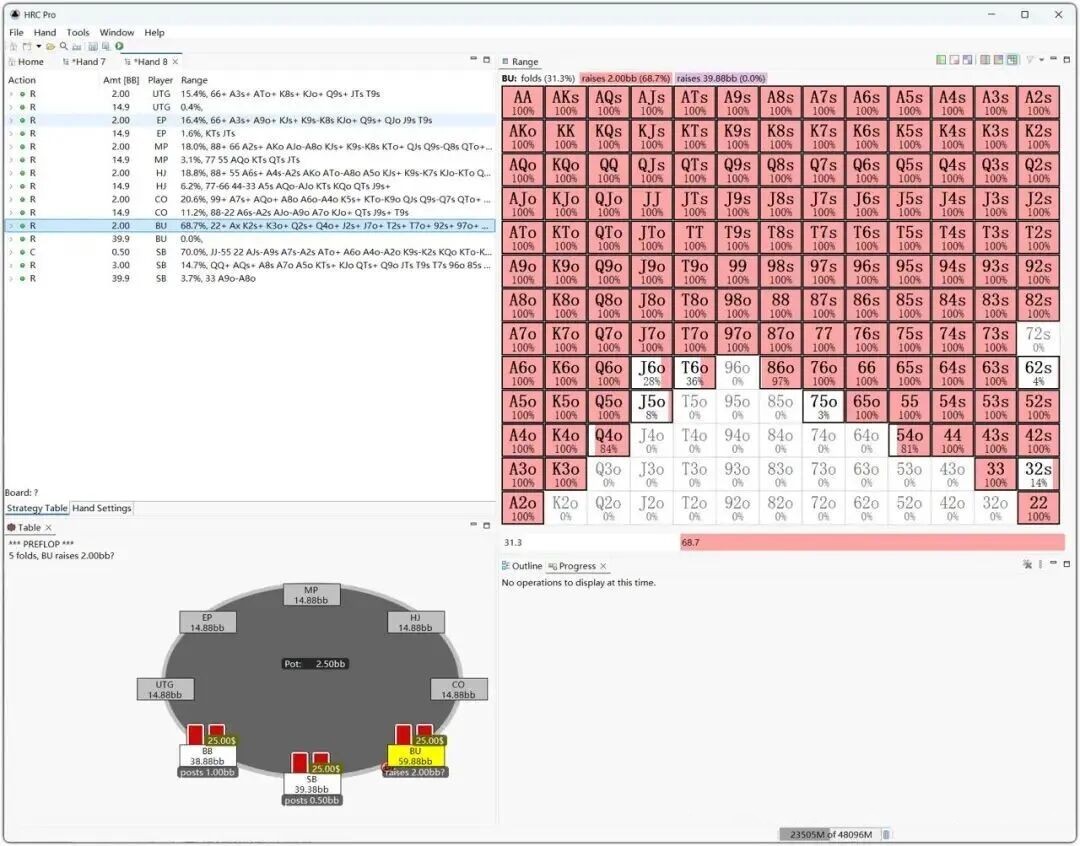Select the first green range view icon
Image resolution: width=1080 pixels, height=846 pixels.
(941, 61)
